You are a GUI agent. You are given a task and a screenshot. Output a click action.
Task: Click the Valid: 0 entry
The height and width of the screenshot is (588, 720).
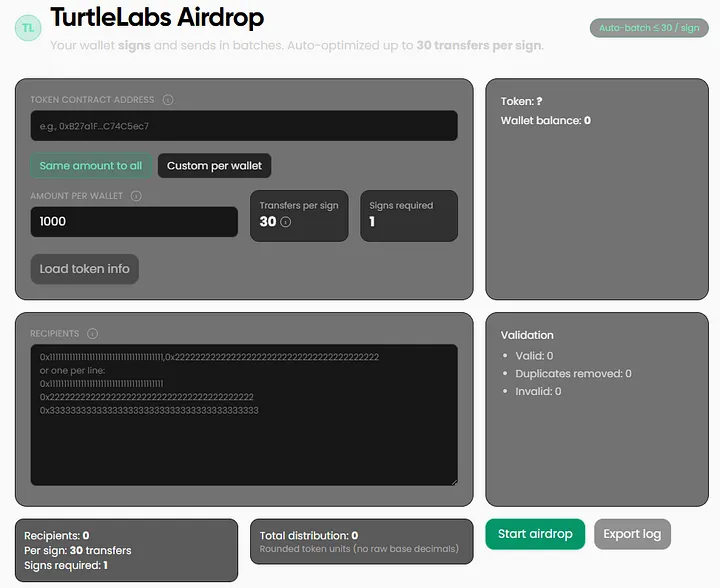534,356
